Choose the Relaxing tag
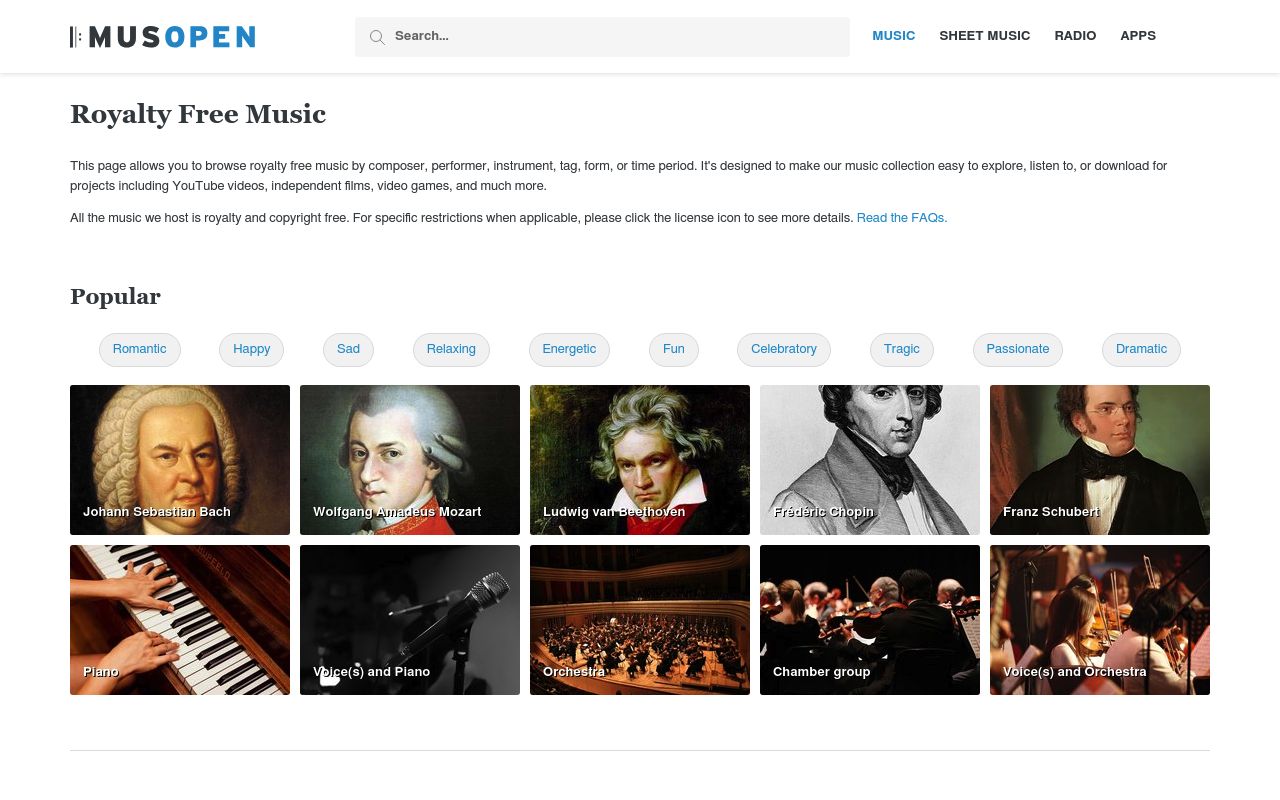The height and width of the screenshot is (800, 1280). (x=451, y=350)
